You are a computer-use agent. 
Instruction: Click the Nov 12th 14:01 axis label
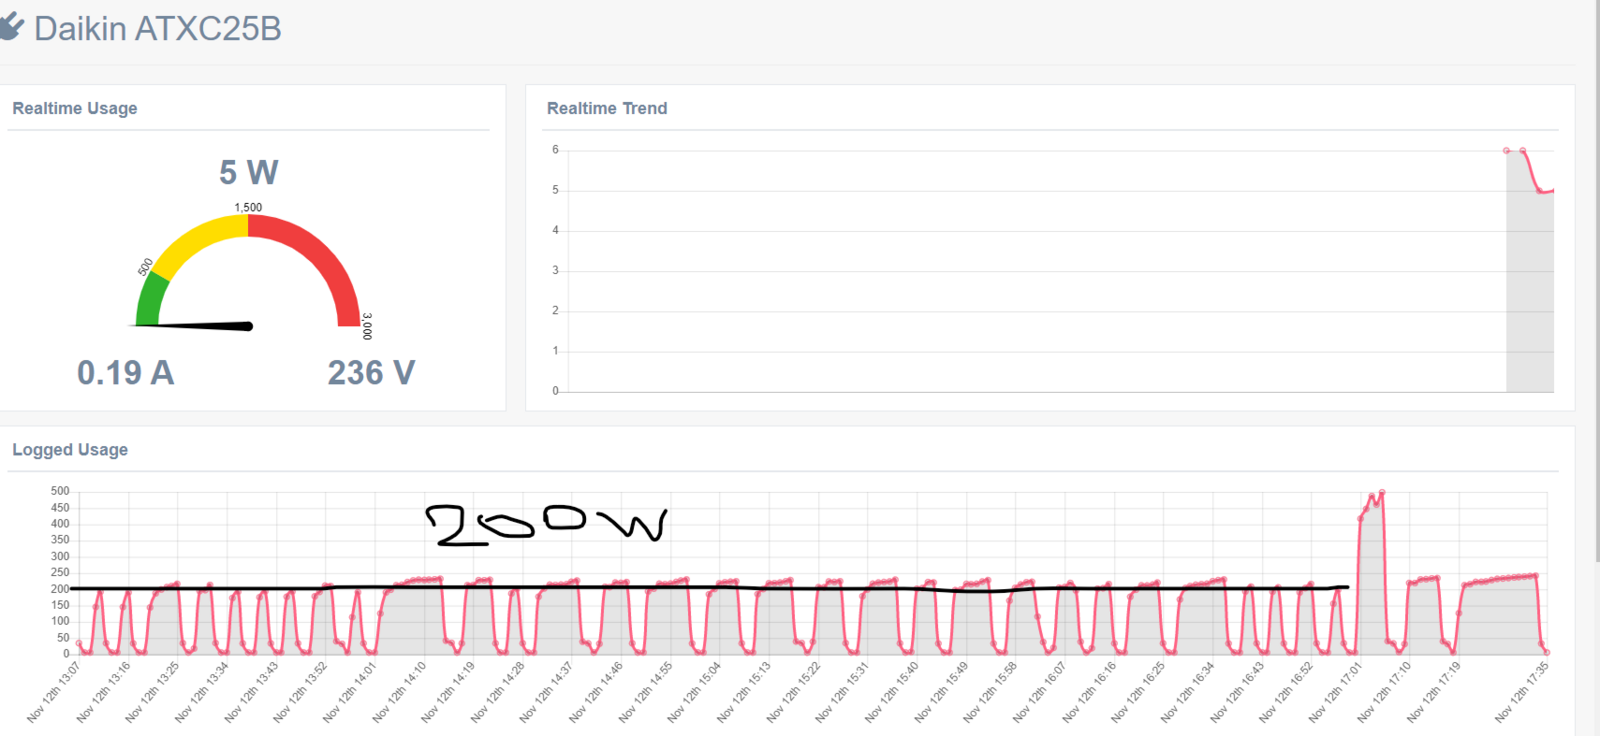click(x=350, y=692)
